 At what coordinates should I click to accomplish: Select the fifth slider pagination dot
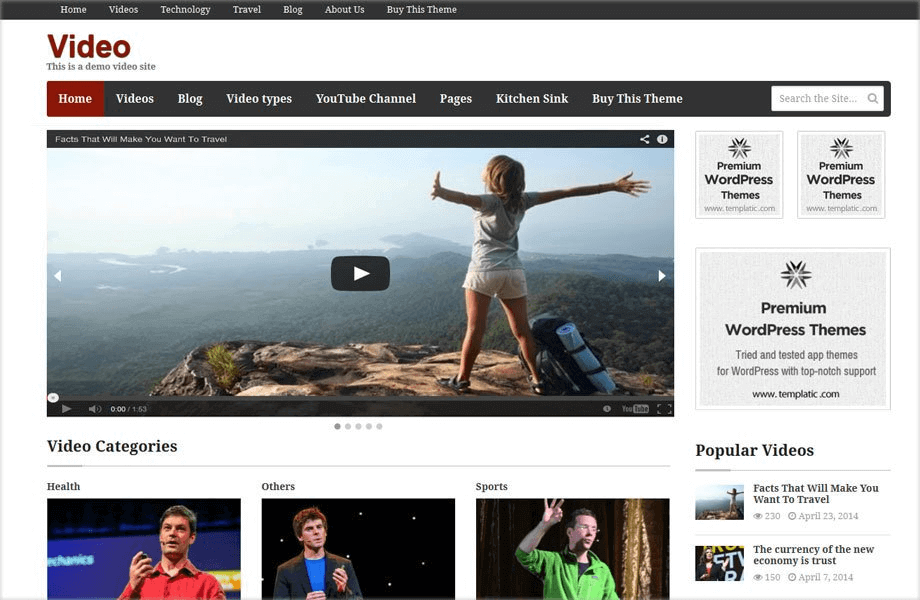(380, 426)
